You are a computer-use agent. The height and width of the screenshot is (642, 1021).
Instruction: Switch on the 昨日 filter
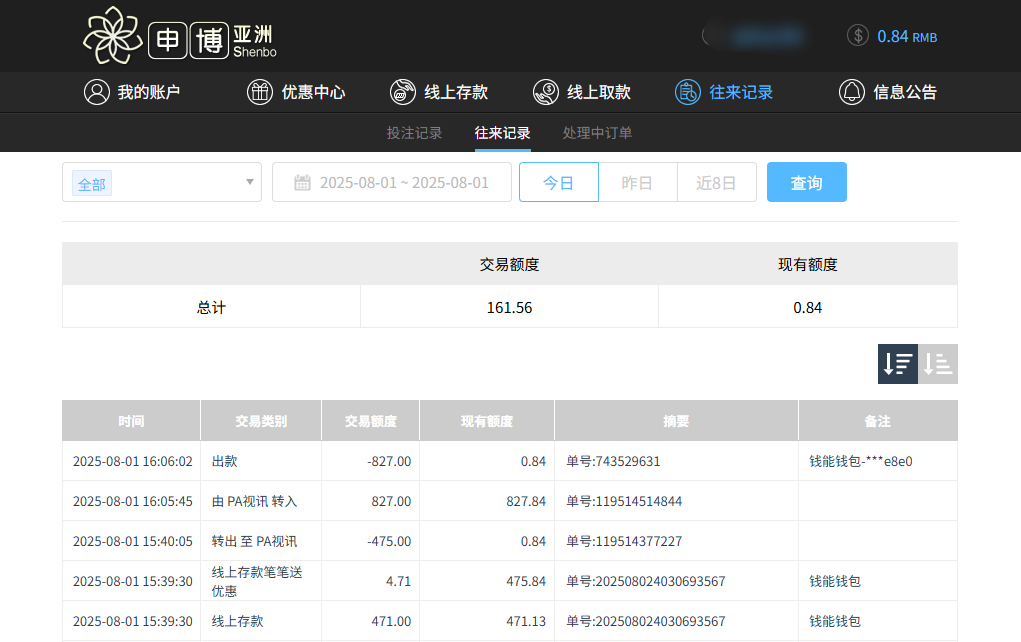coord(637,181)
